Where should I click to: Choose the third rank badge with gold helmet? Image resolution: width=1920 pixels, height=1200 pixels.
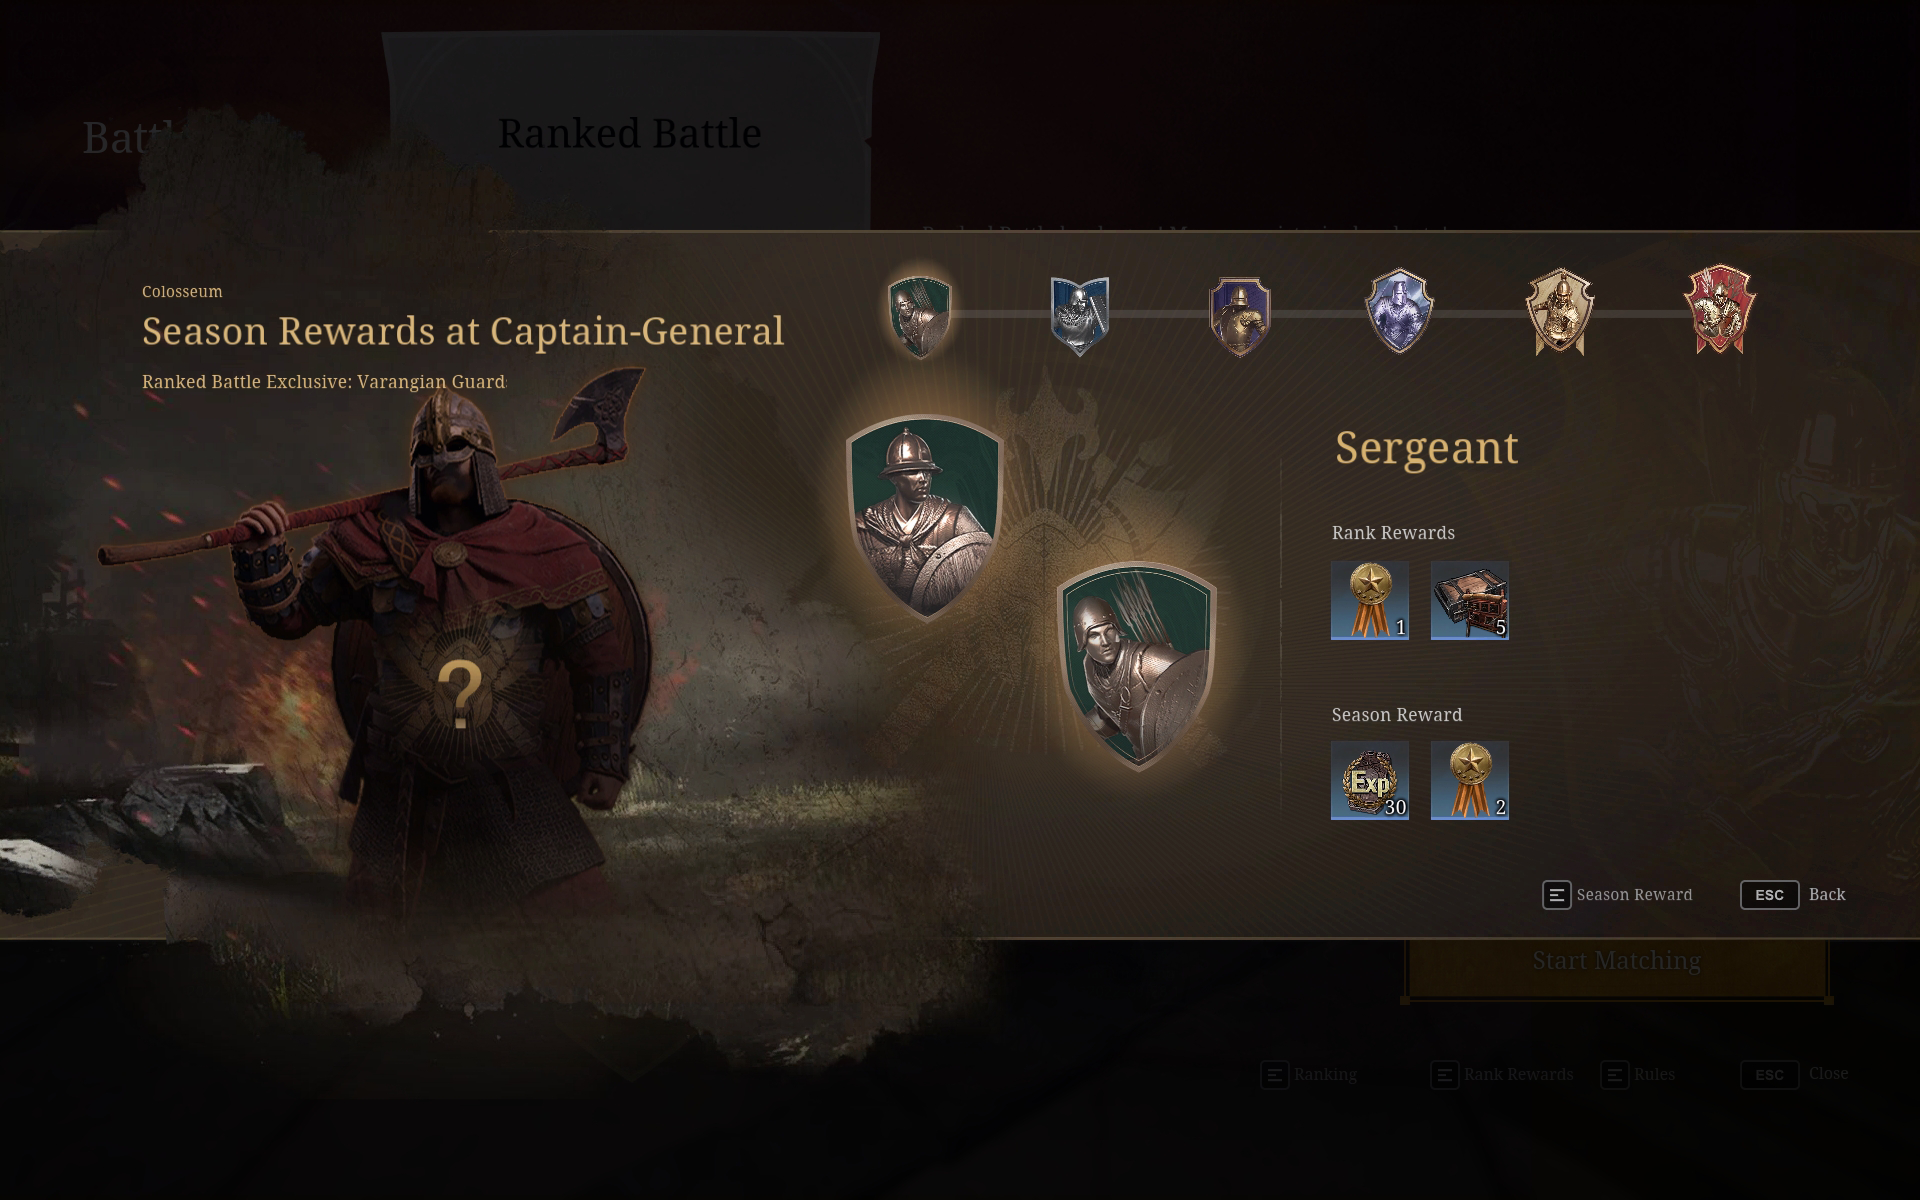pyautogui.click(x=1240, y=316)
